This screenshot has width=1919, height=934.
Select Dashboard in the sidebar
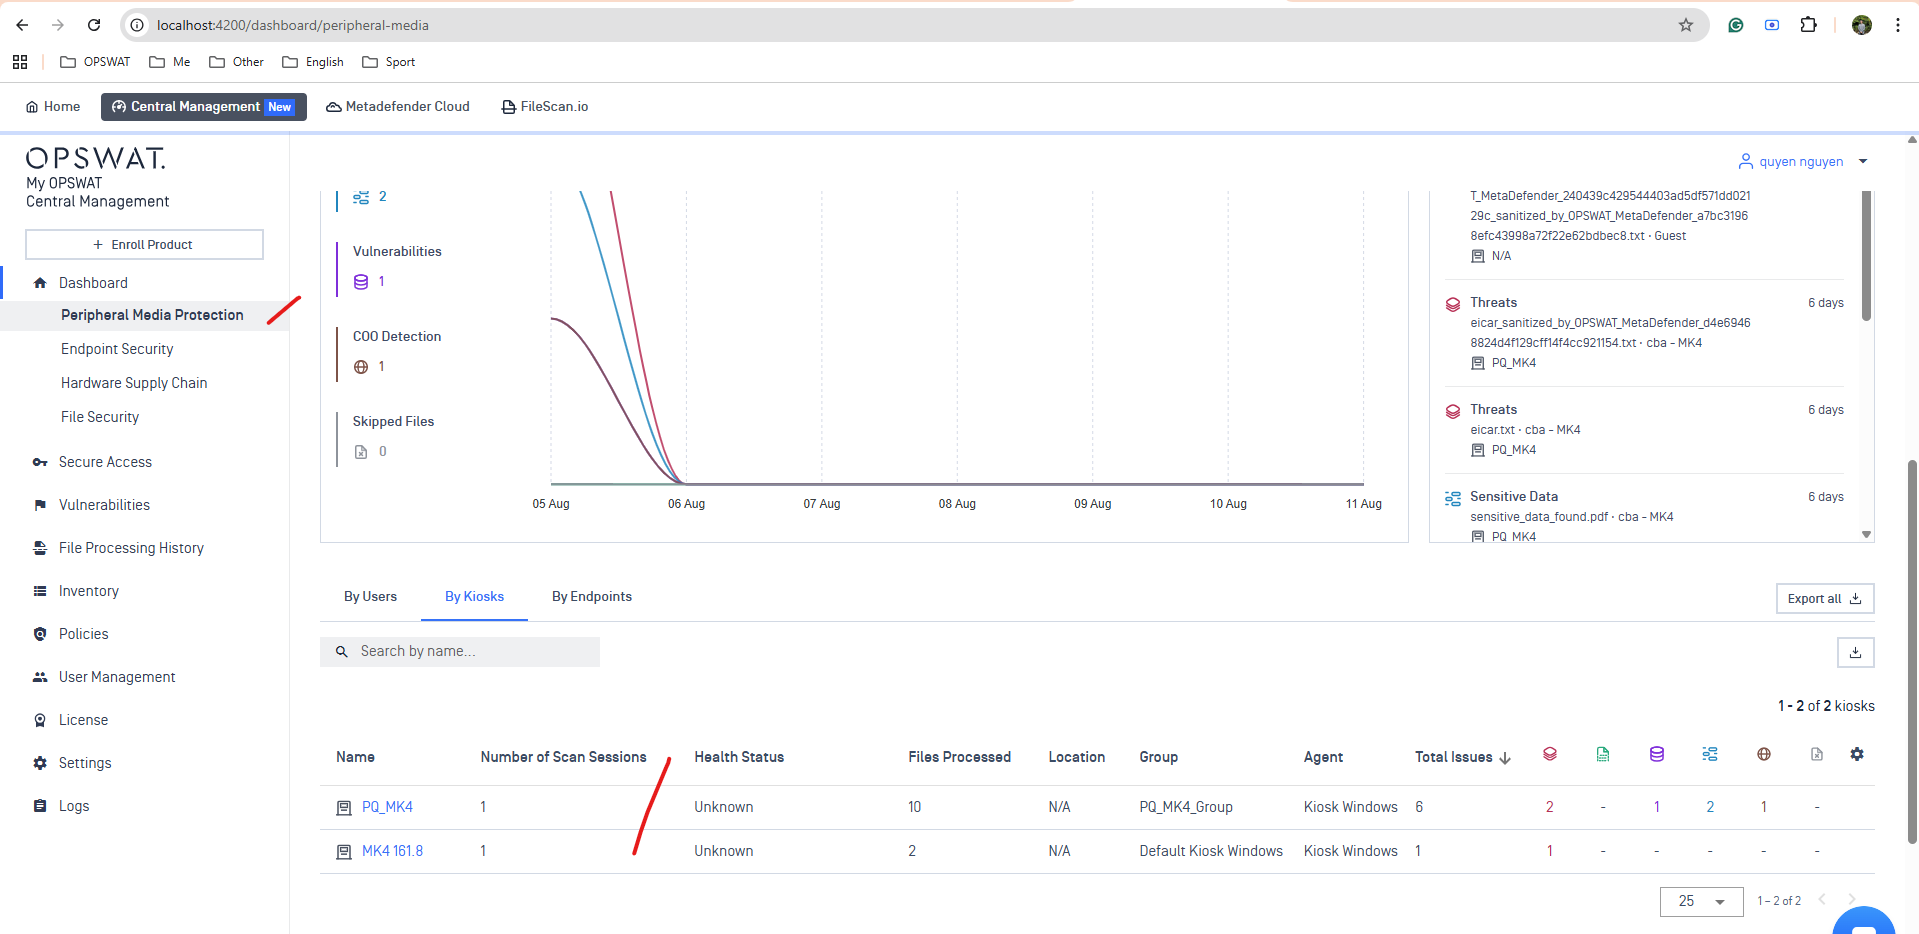[93, 283]
